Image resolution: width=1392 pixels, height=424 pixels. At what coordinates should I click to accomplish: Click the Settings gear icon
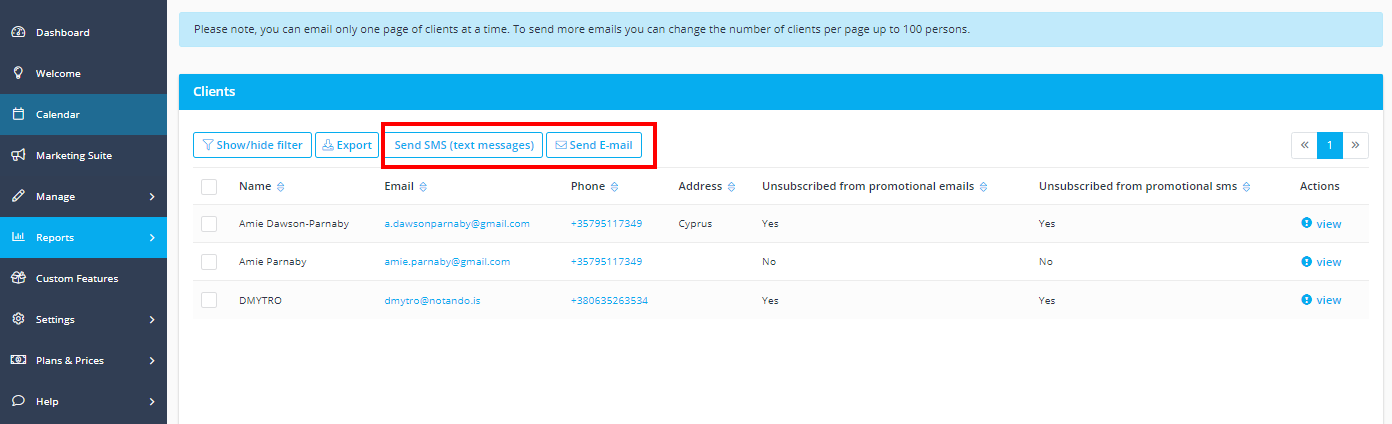point(18,319)
